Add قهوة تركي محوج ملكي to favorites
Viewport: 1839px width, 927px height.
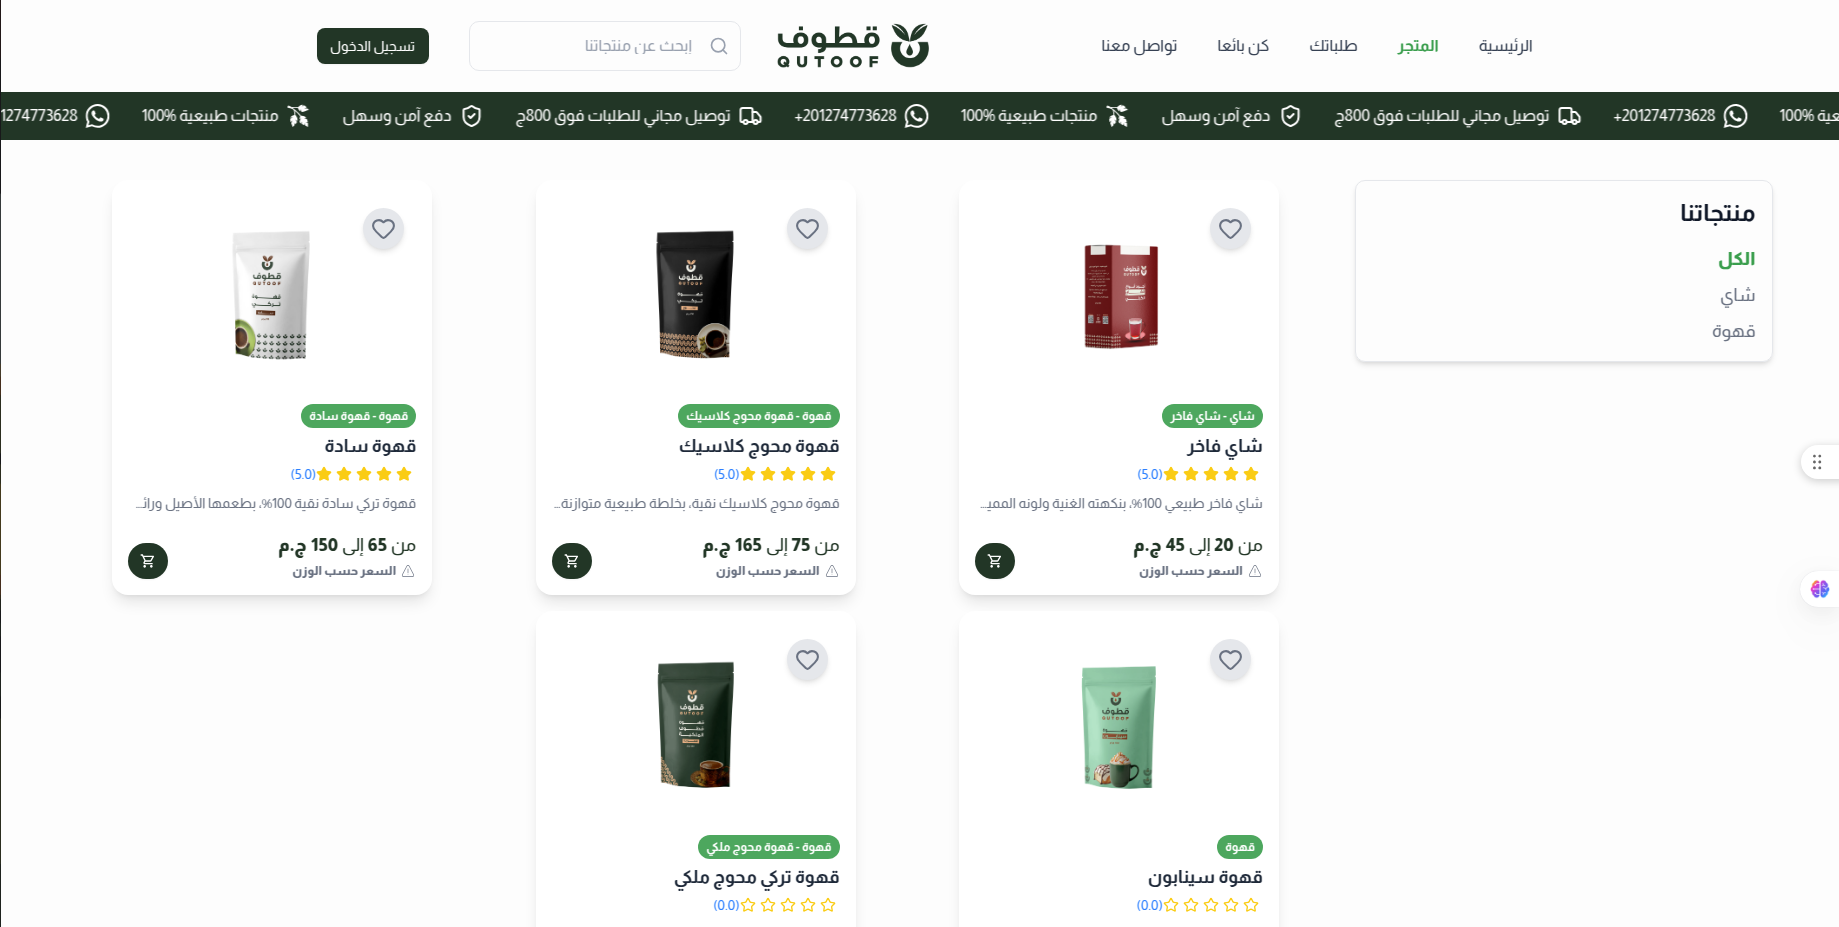807,660
